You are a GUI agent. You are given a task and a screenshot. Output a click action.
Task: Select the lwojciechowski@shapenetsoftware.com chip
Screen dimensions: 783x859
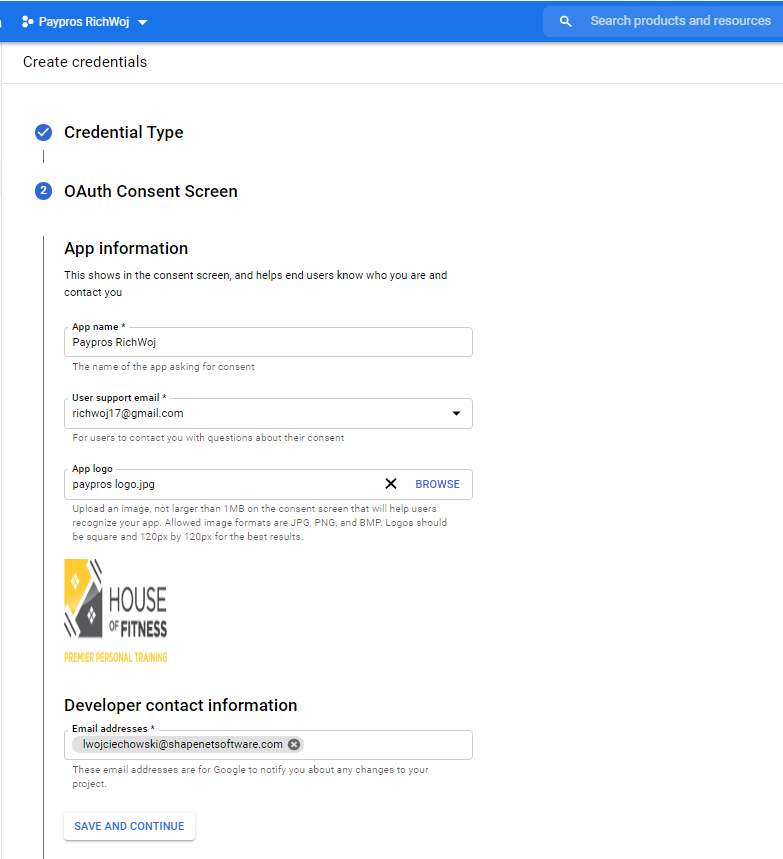point(182,745)
